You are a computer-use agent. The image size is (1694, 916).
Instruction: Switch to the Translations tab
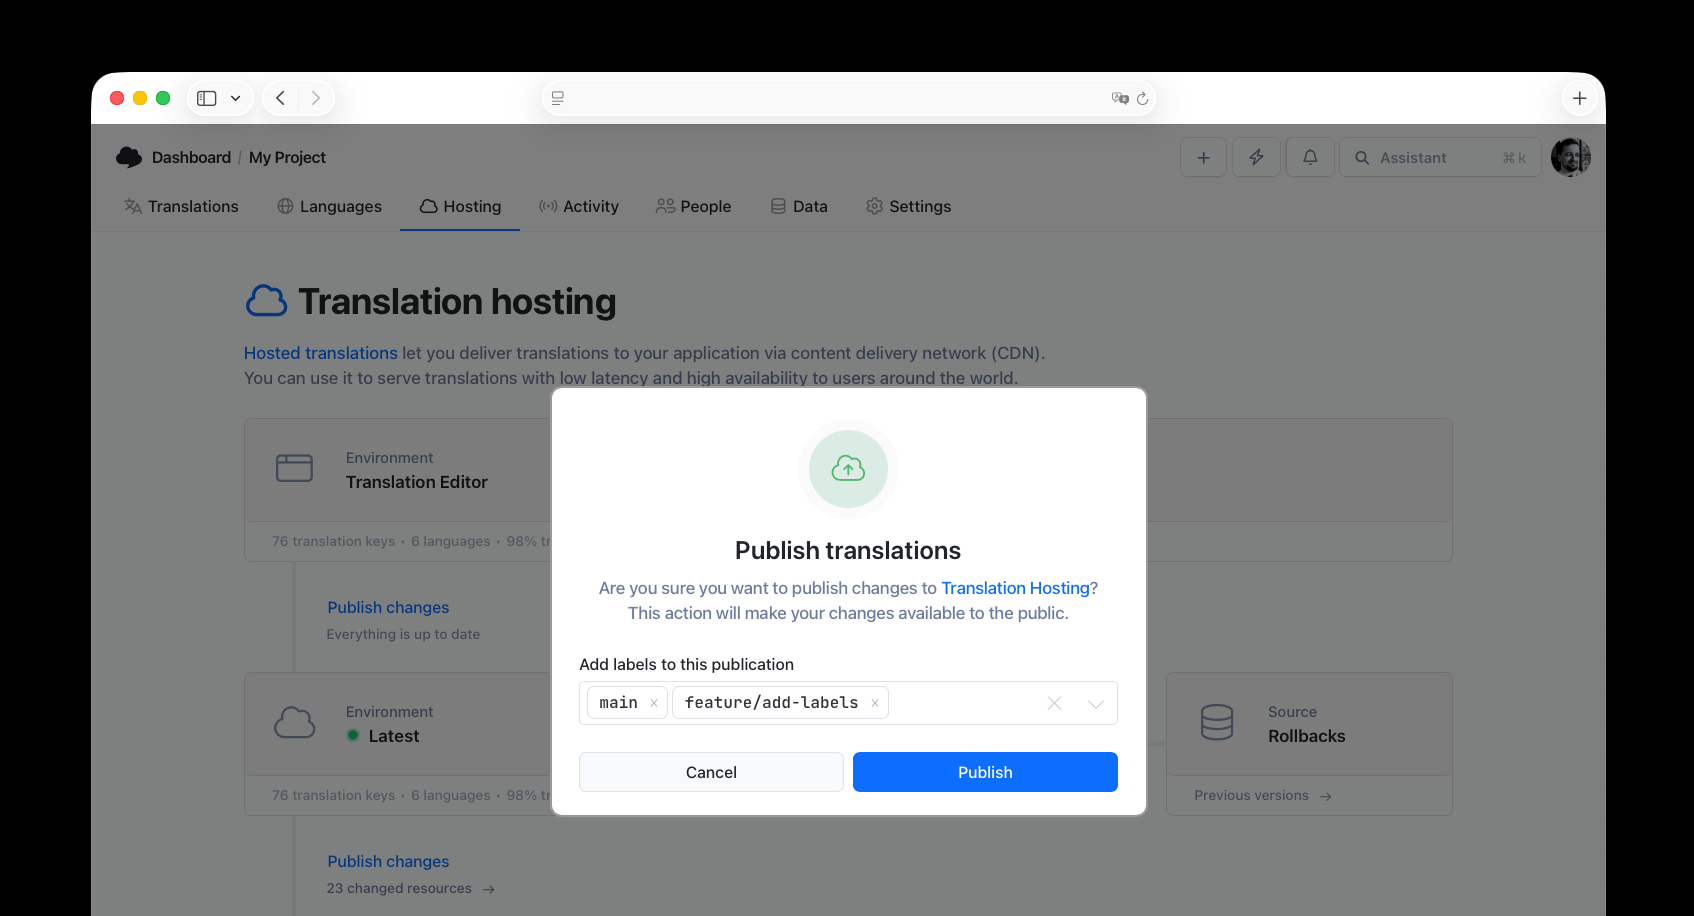182,206
